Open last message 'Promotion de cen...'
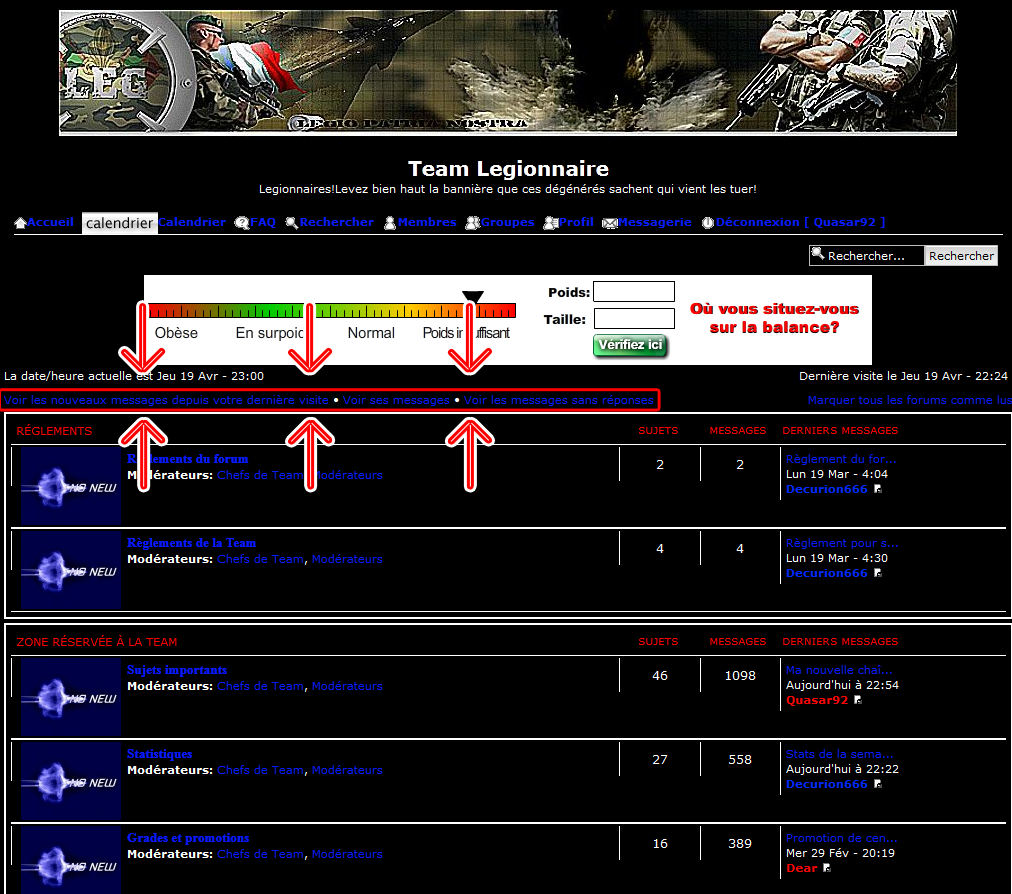The width and height of the screenshot is (1012, 894). (x=842, y=838)
